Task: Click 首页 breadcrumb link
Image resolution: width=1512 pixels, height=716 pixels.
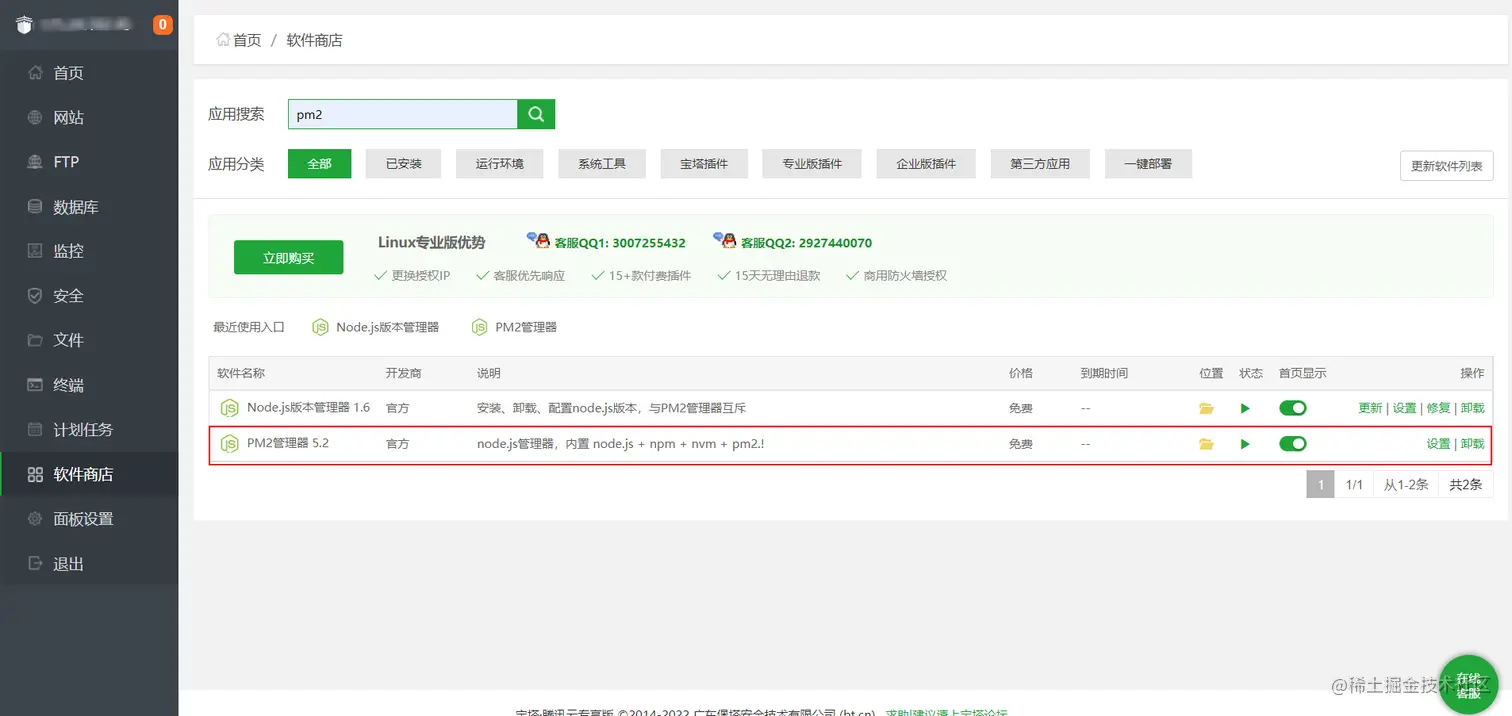Action: [x=247, y=40]
